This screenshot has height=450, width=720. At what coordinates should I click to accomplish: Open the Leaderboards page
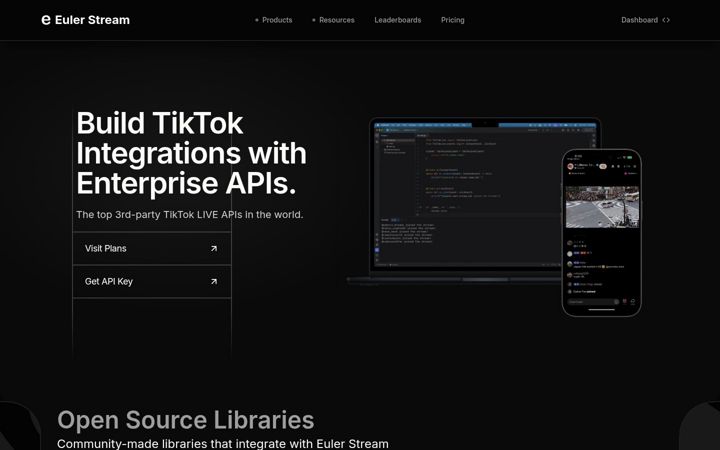tap(398, 20)
